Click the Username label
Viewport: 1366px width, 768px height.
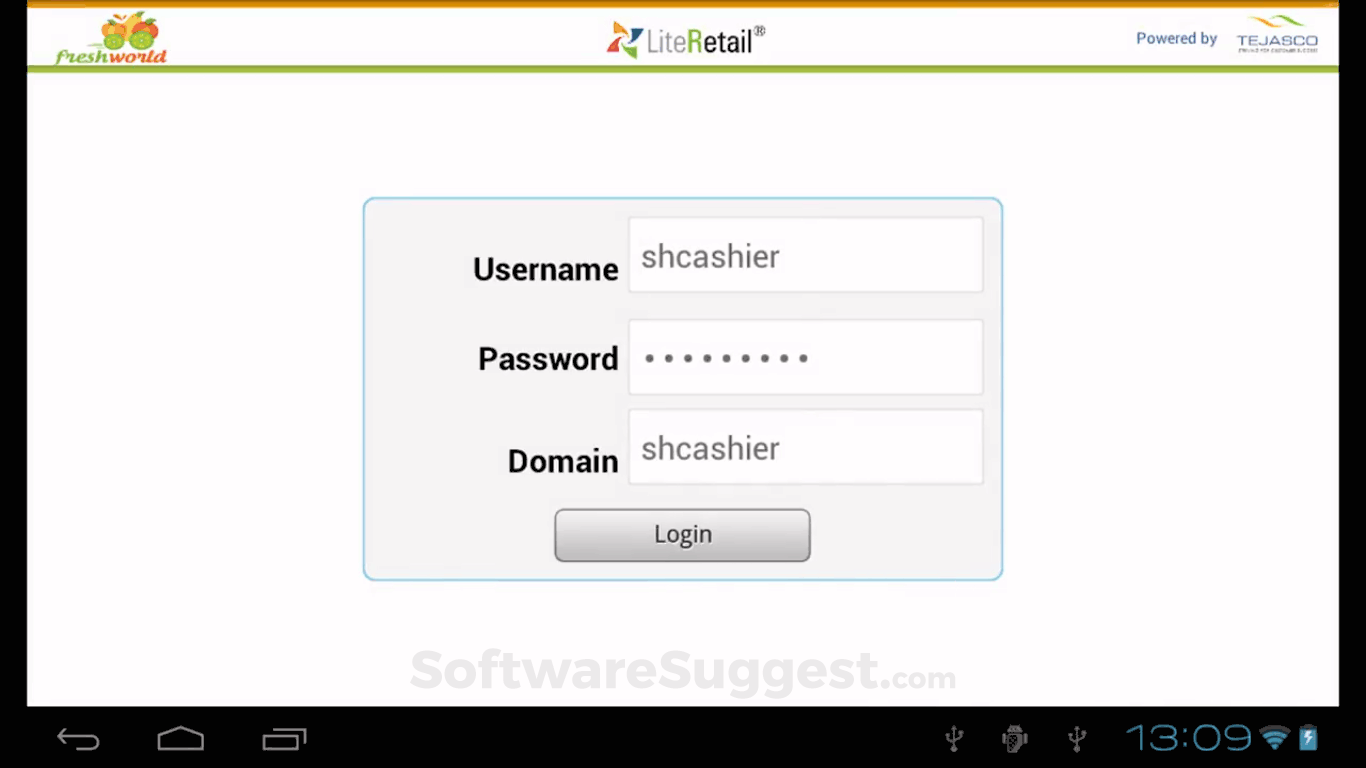[x=546, y=269]
